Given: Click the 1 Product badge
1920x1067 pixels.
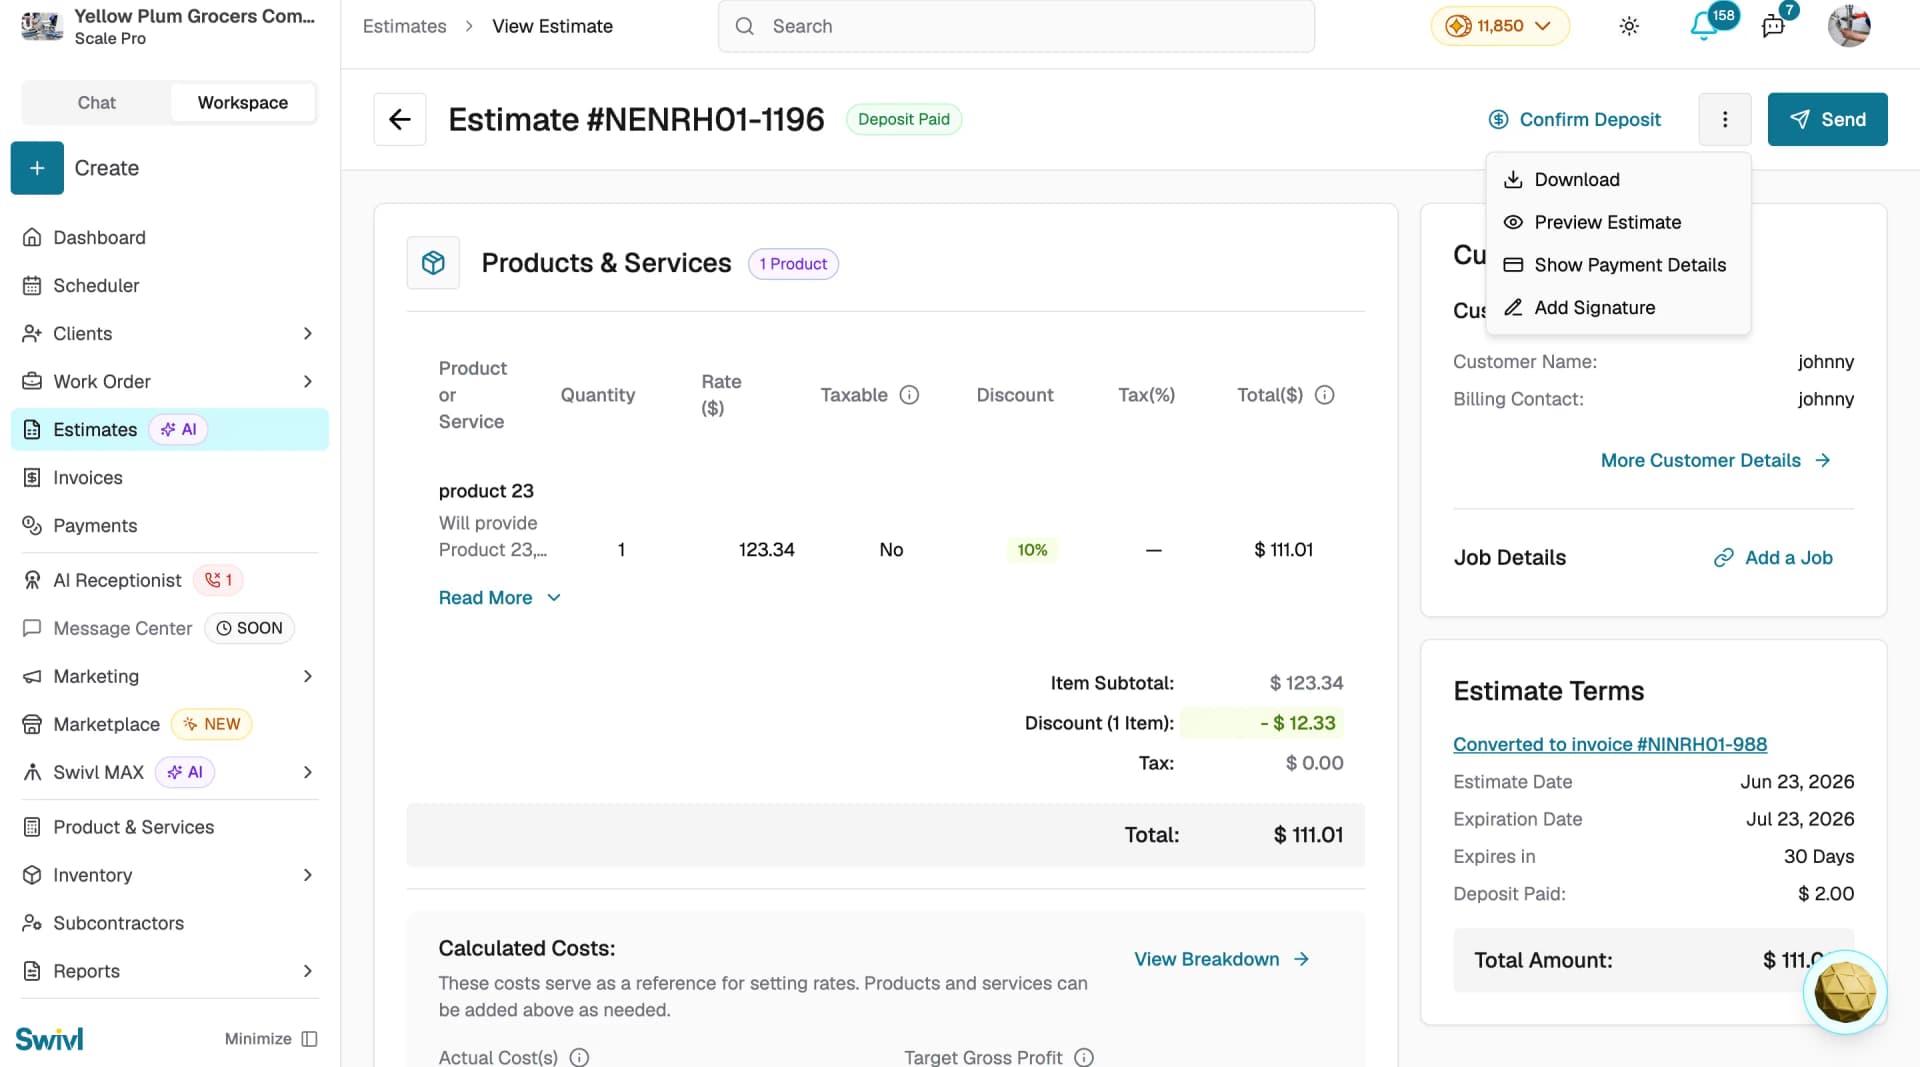Looking at the screenshot, I should 793,264.
